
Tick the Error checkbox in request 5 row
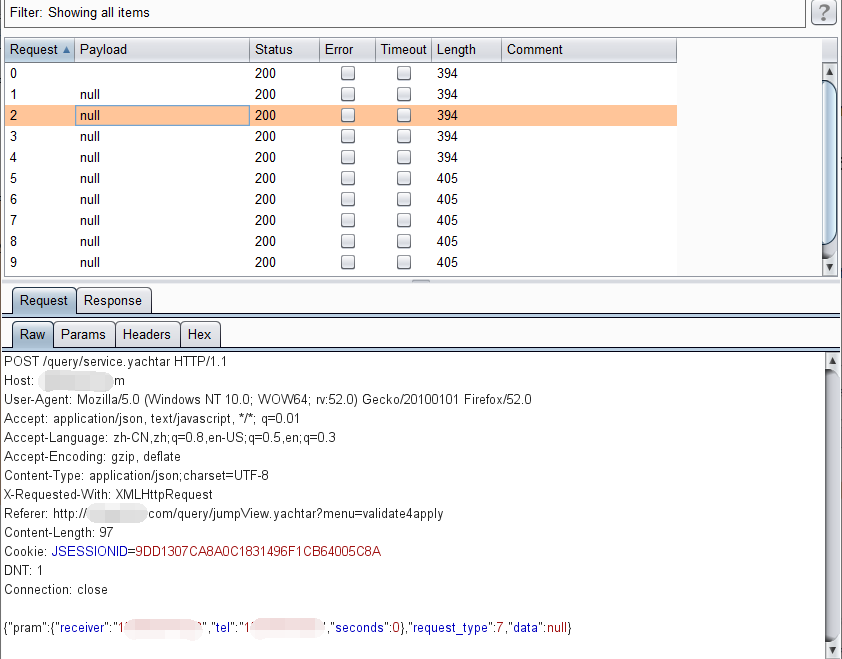348,178
